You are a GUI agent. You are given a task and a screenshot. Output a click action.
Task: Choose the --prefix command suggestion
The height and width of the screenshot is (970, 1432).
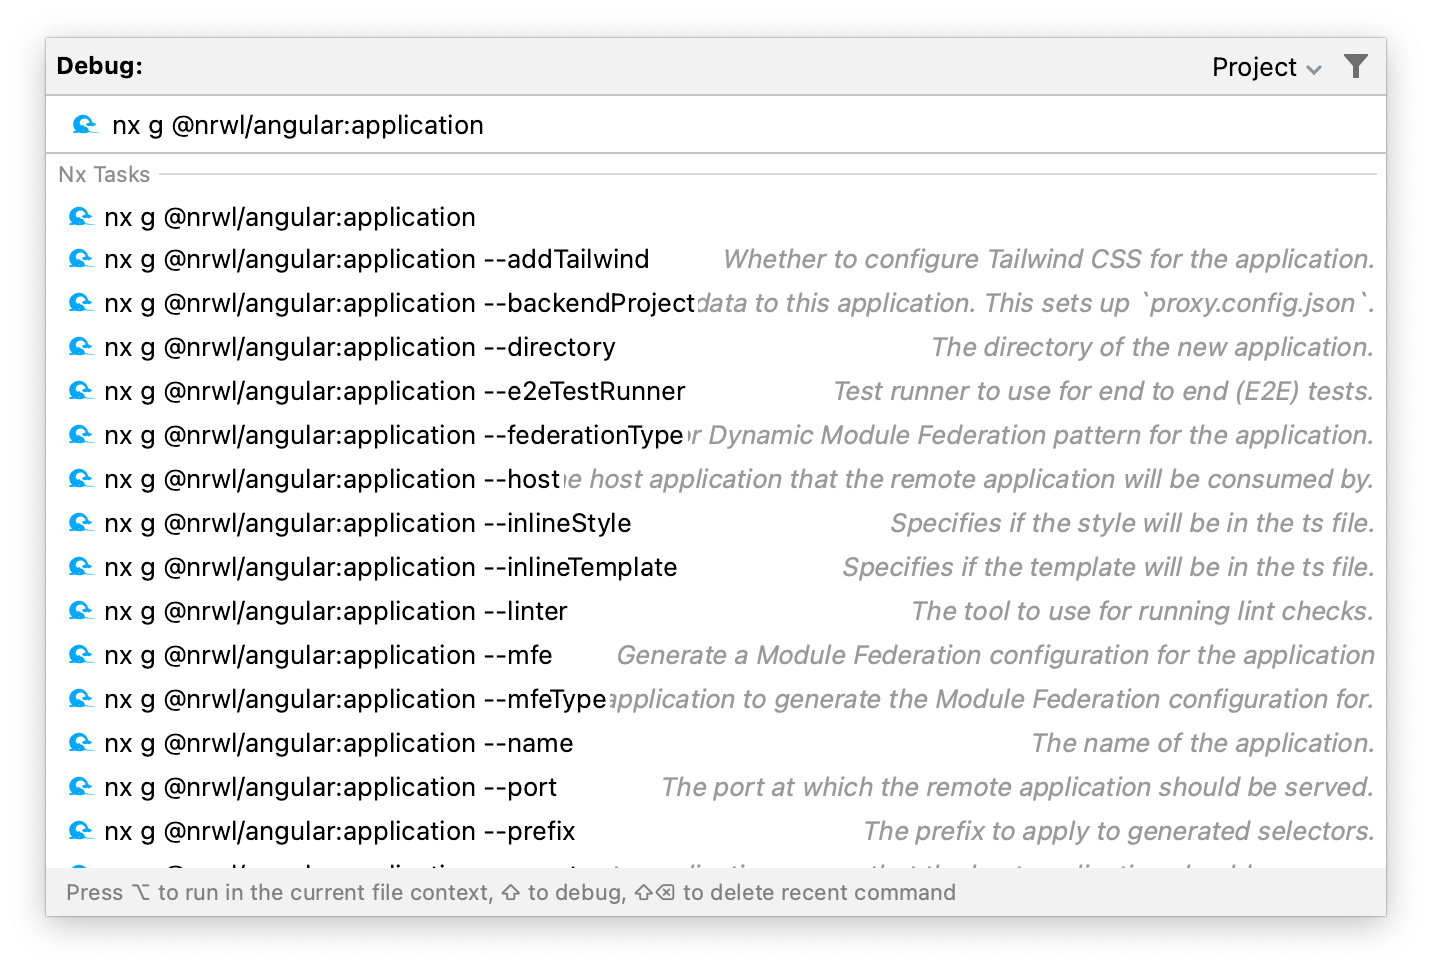point(716,831)
